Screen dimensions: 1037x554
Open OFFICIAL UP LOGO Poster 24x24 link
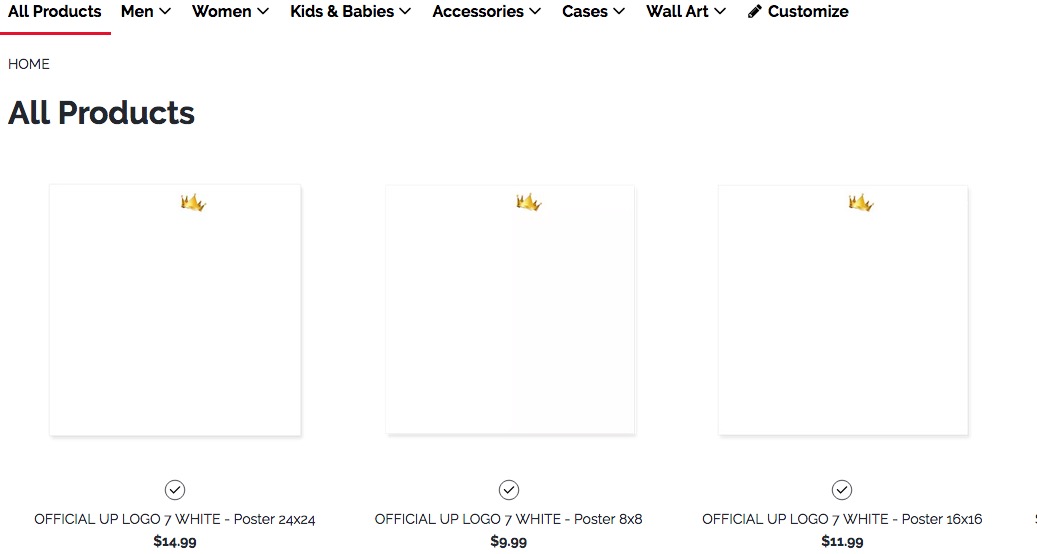(x=175, y=519)
